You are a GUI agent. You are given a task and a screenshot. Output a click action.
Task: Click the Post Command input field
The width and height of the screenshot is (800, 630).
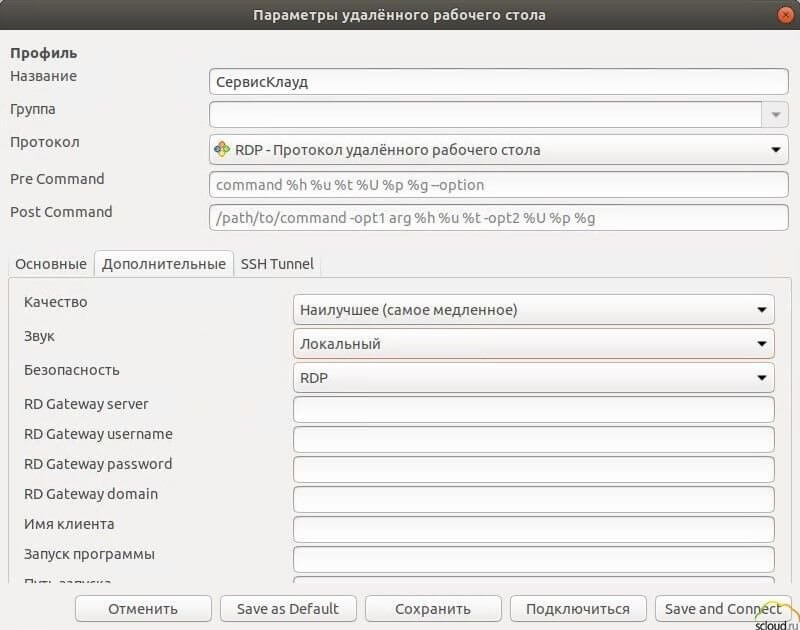pos(498,218)
